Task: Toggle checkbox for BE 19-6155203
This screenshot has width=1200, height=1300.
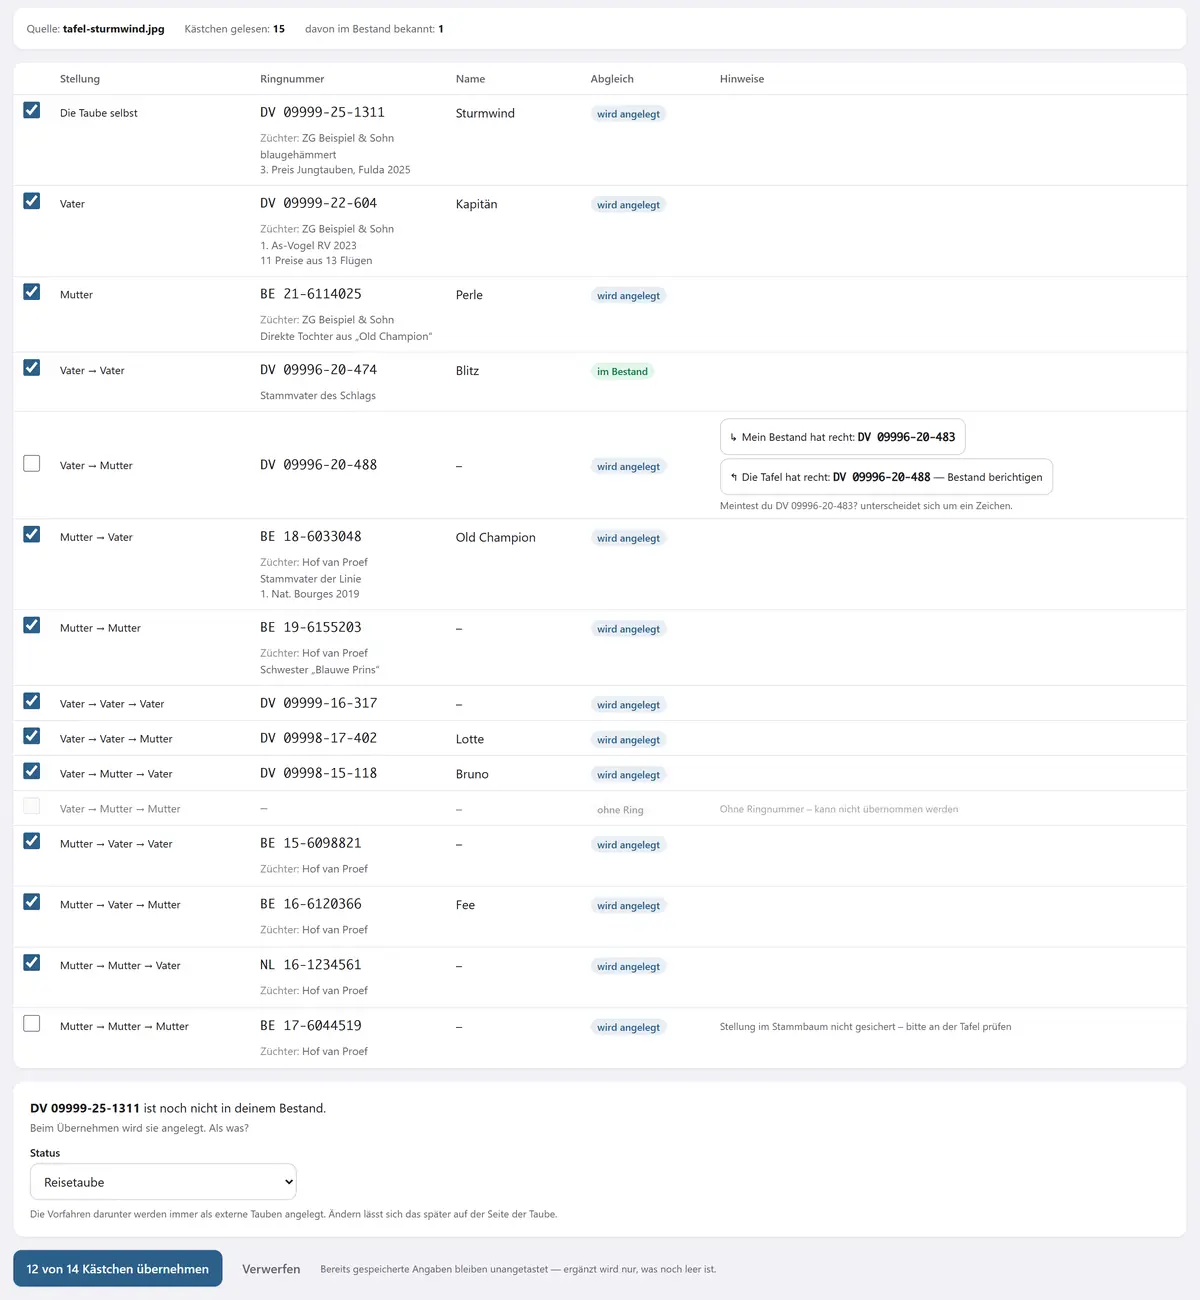Action: [32, 626]
